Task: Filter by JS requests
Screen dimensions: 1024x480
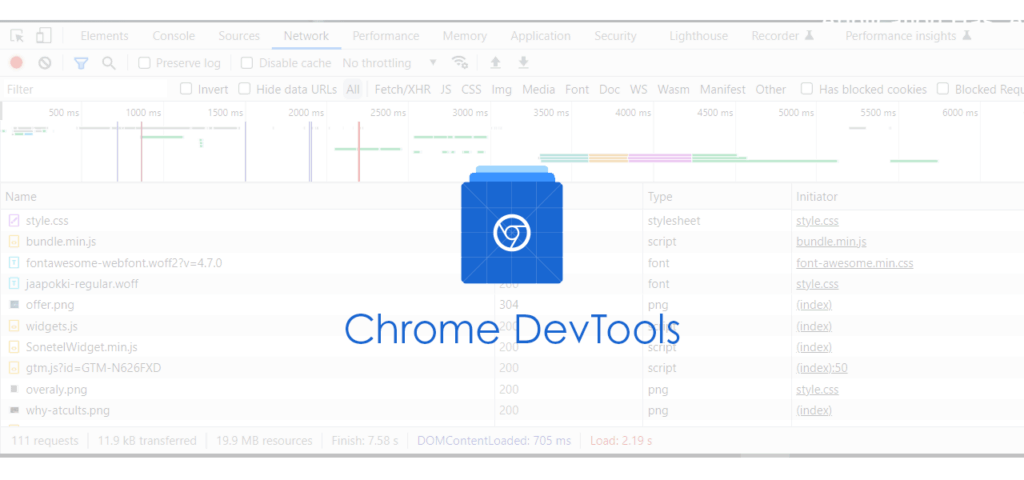Action: [x=446, y=89]
